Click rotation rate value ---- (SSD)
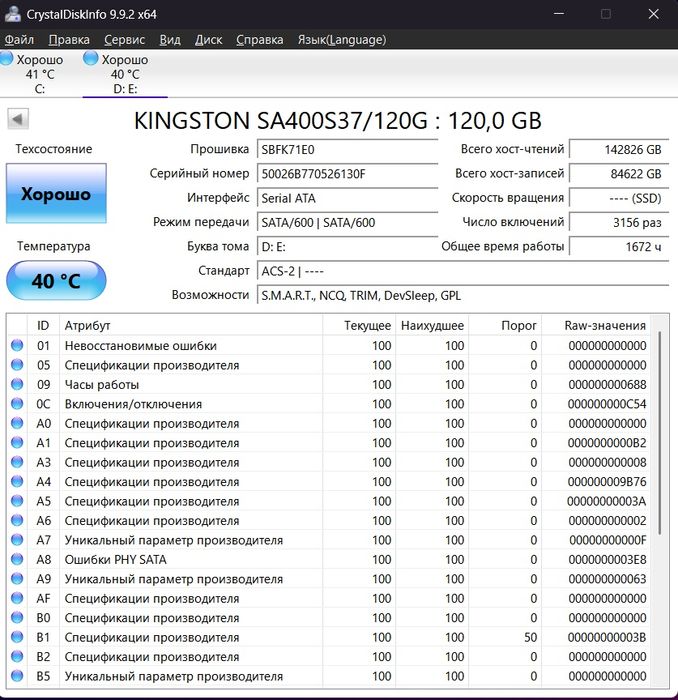The image size is (678, 700). coord(619,198)
